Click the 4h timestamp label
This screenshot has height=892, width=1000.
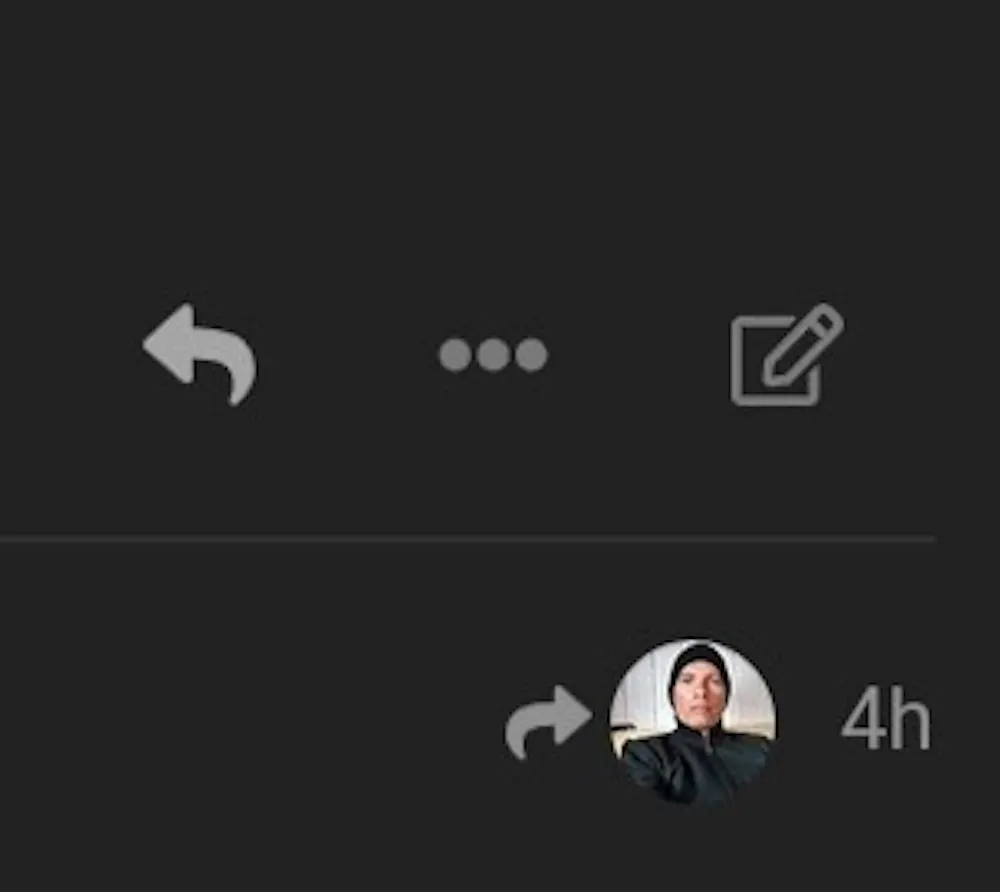pyautogui.click(x=886, y=719)
